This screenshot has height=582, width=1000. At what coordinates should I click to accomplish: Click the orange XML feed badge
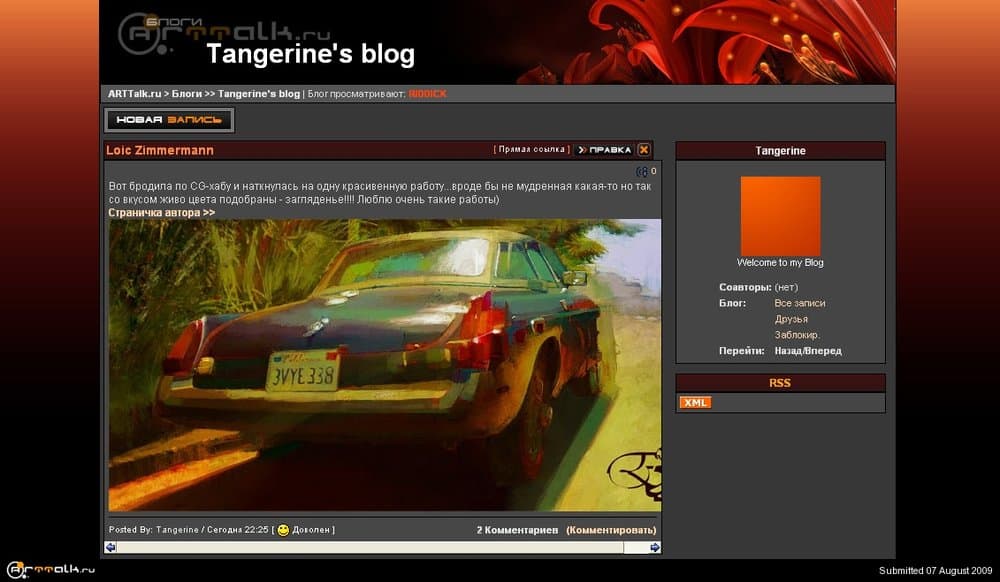point(695,402)
